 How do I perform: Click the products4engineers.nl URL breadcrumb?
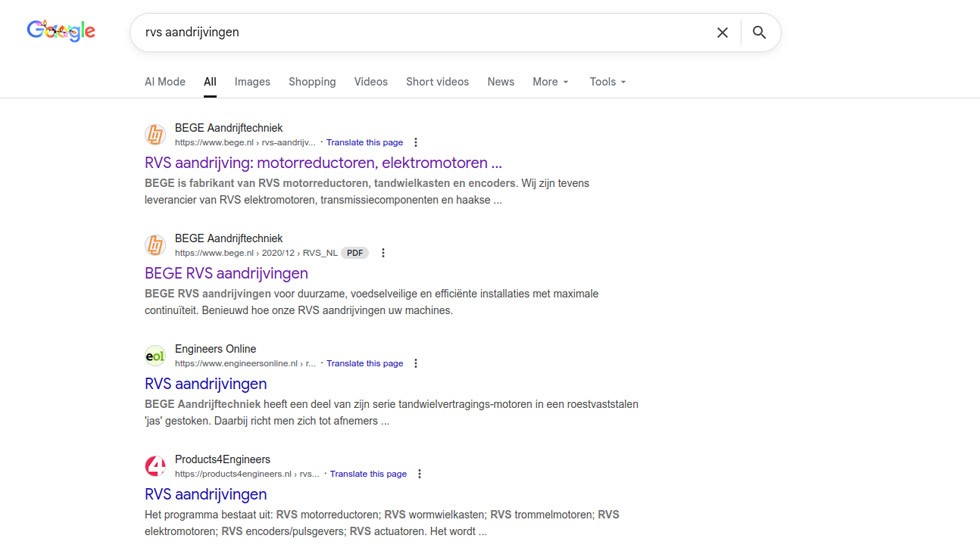[247, 474]
